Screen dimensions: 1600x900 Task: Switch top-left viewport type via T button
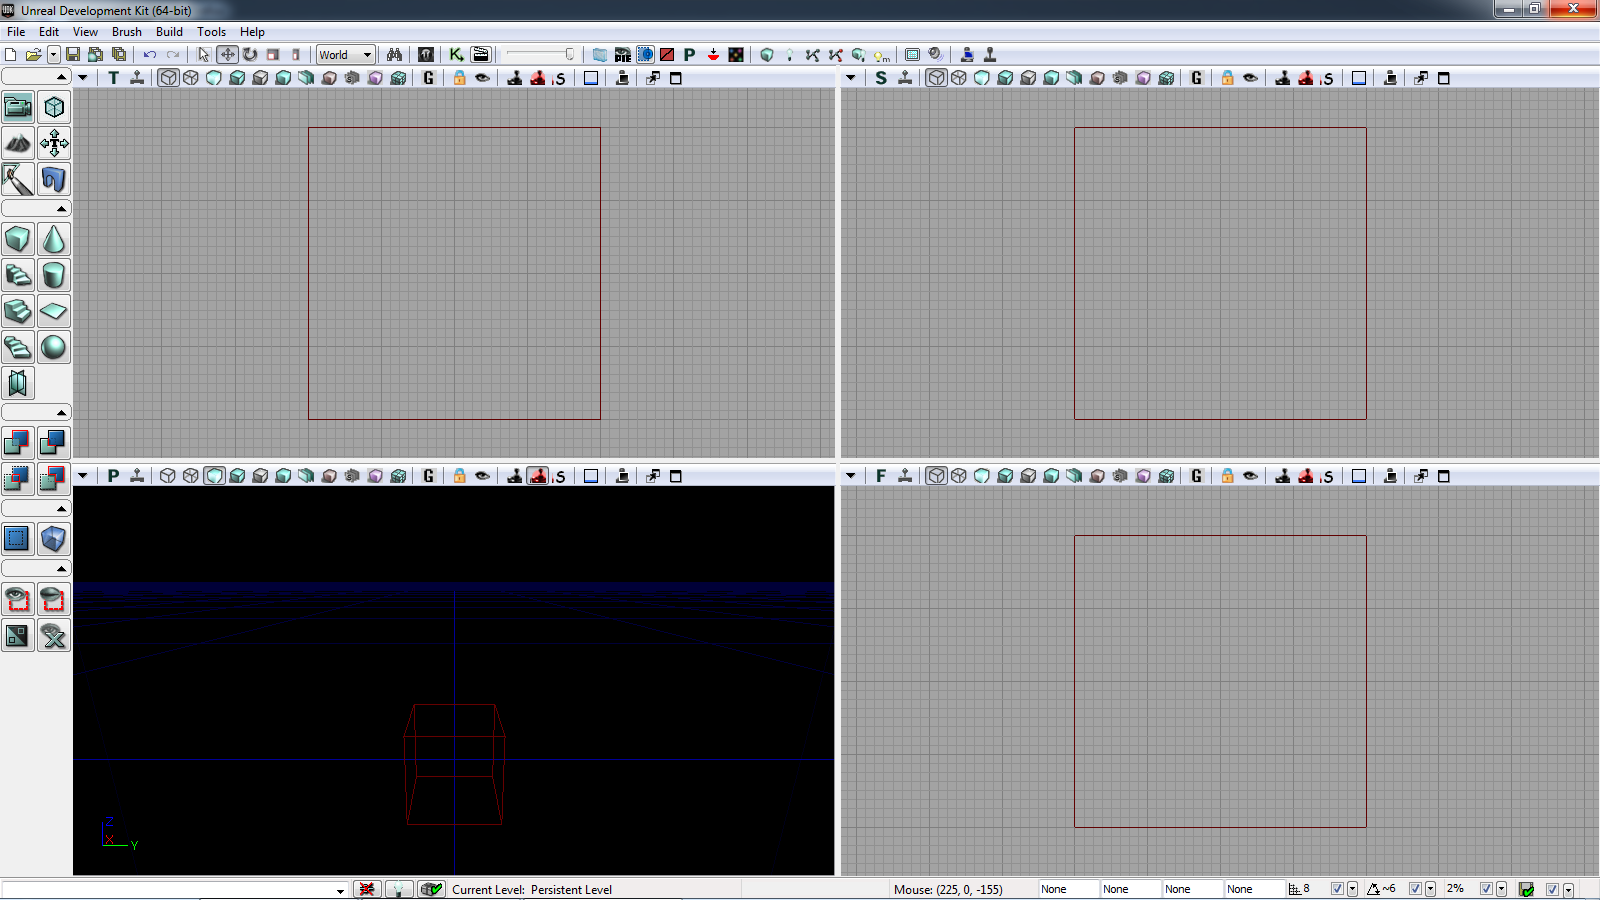coord(114,78)
